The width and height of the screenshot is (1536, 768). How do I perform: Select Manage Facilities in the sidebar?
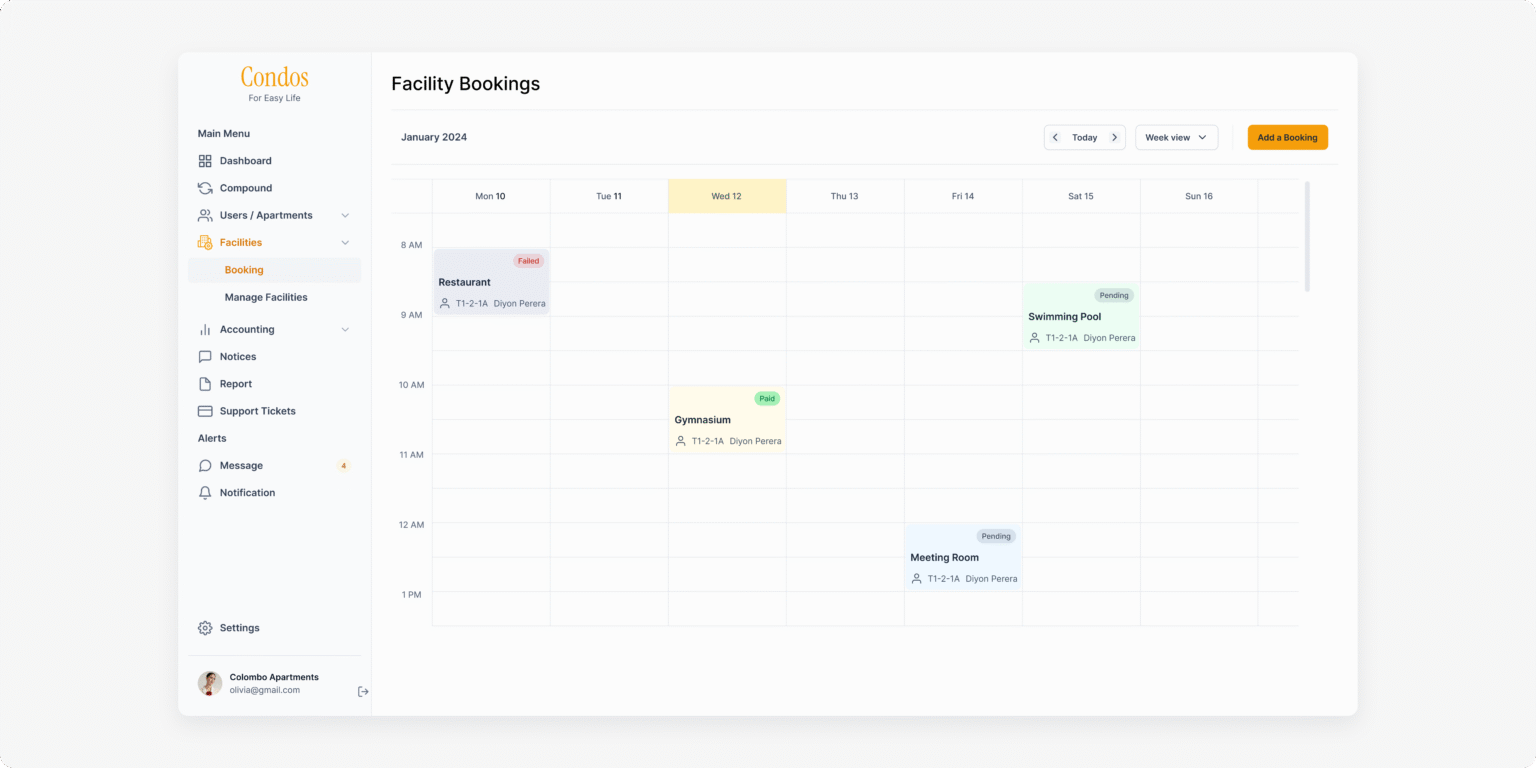point(266,297)
